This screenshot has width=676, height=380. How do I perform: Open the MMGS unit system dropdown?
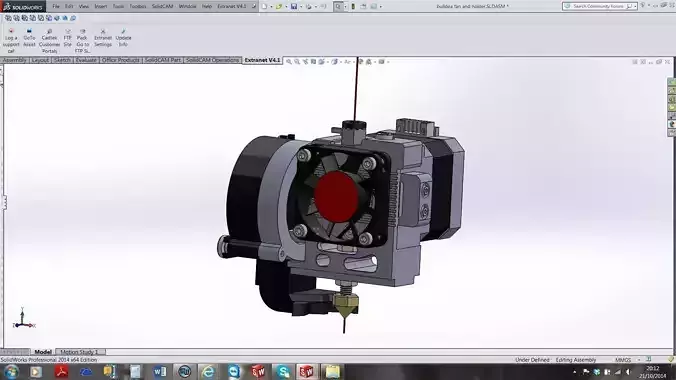(x=639, y=360)
